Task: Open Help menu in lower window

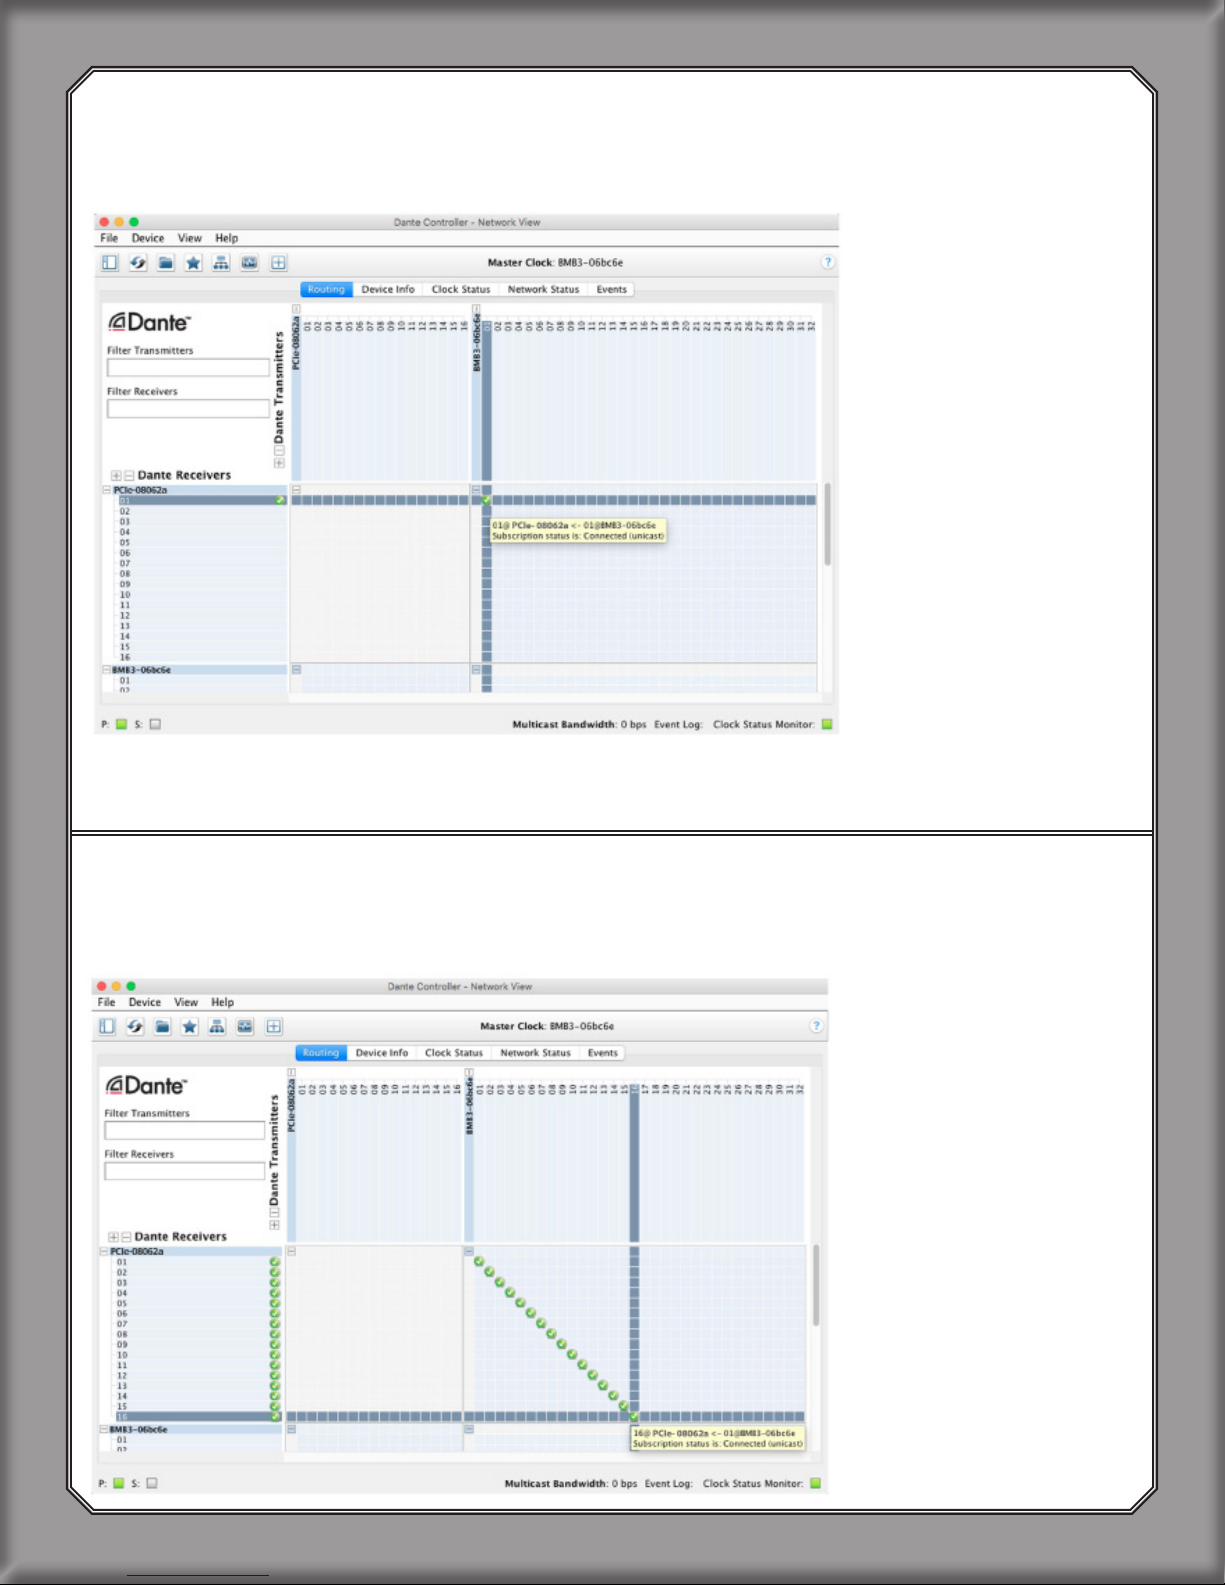Action: (223, 1002)
